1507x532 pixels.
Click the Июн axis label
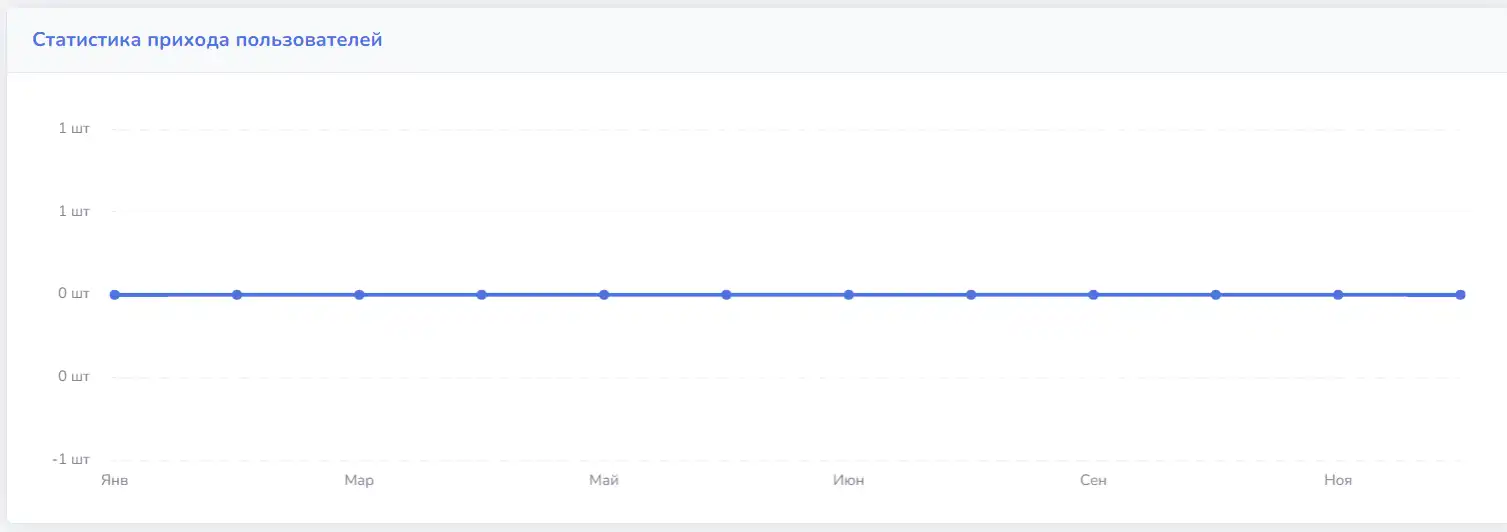click(x=849, y=481)
